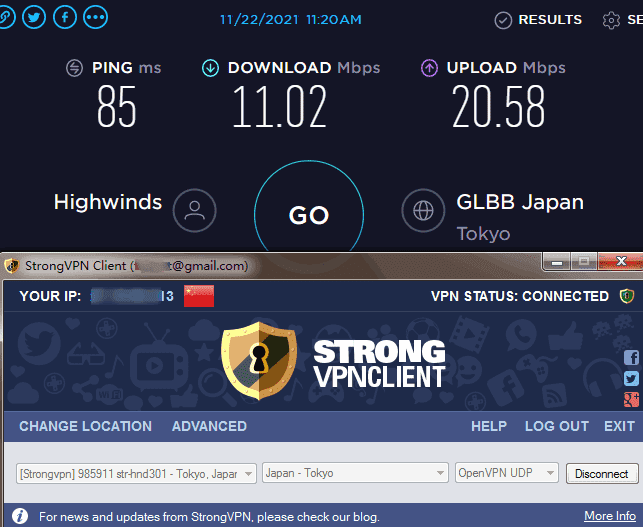Open StrongVPN Google Plus icon
This screenshot has width=643, height=527.
coord(631,400)
